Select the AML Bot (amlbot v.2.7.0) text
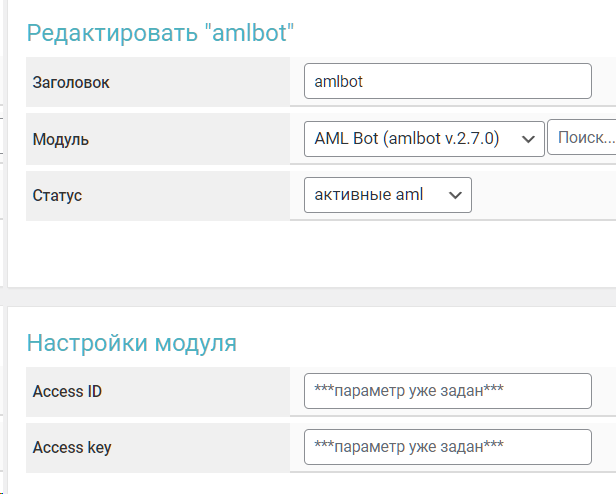Viewport: 616px width, 494px height. pyautogui.click(x=406, y=138)
